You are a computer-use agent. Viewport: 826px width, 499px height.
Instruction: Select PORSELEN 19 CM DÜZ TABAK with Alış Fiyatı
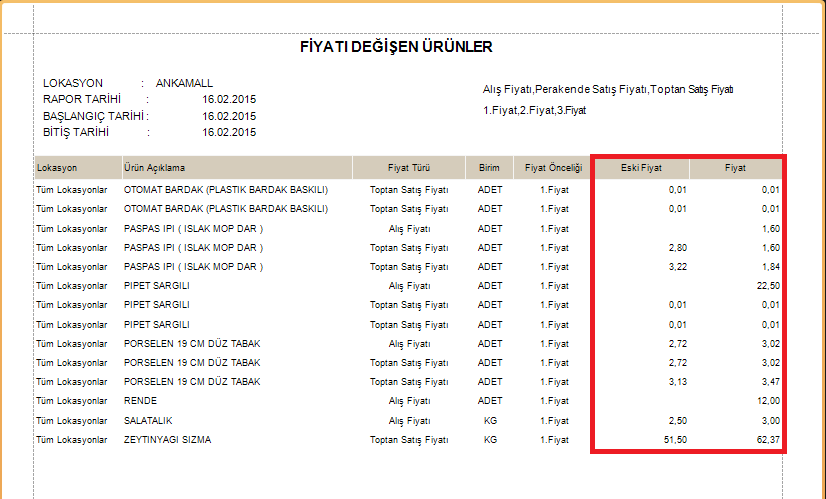click(x=192, y=344)
